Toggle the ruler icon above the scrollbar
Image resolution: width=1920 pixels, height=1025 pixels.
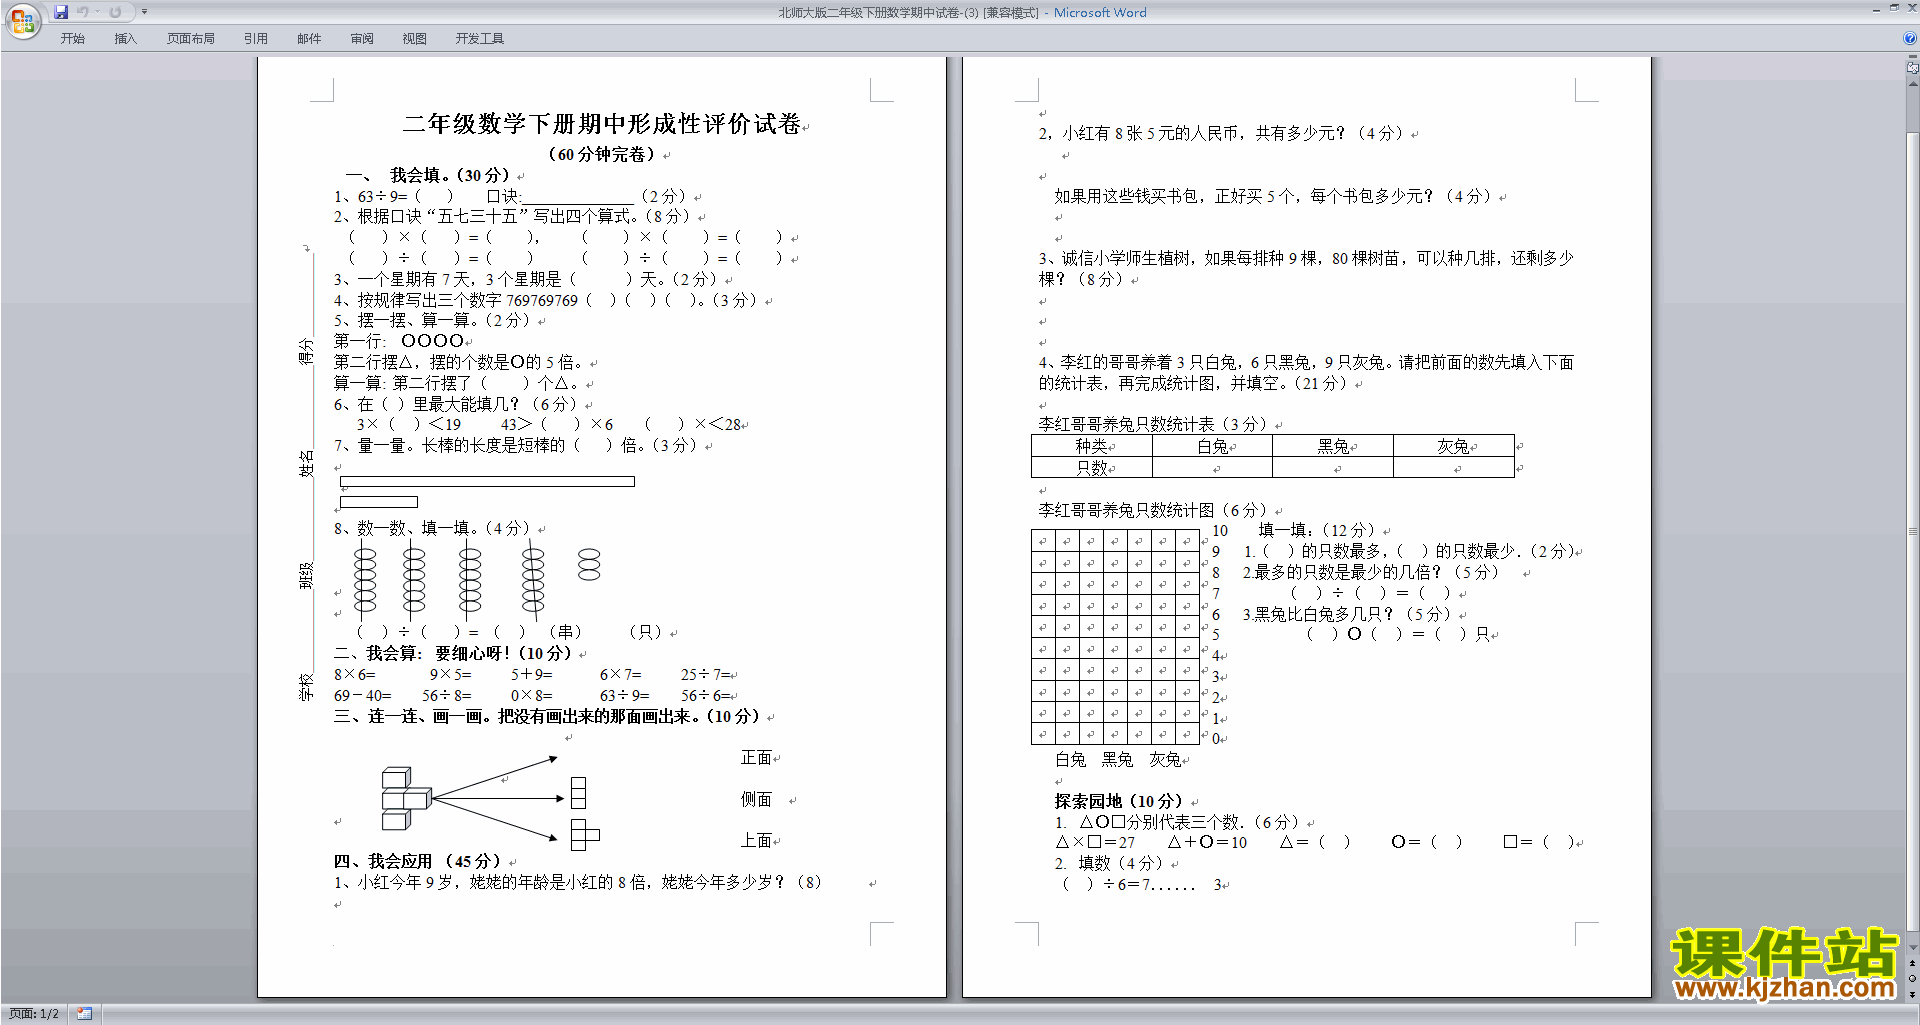tap(1913, 68)
